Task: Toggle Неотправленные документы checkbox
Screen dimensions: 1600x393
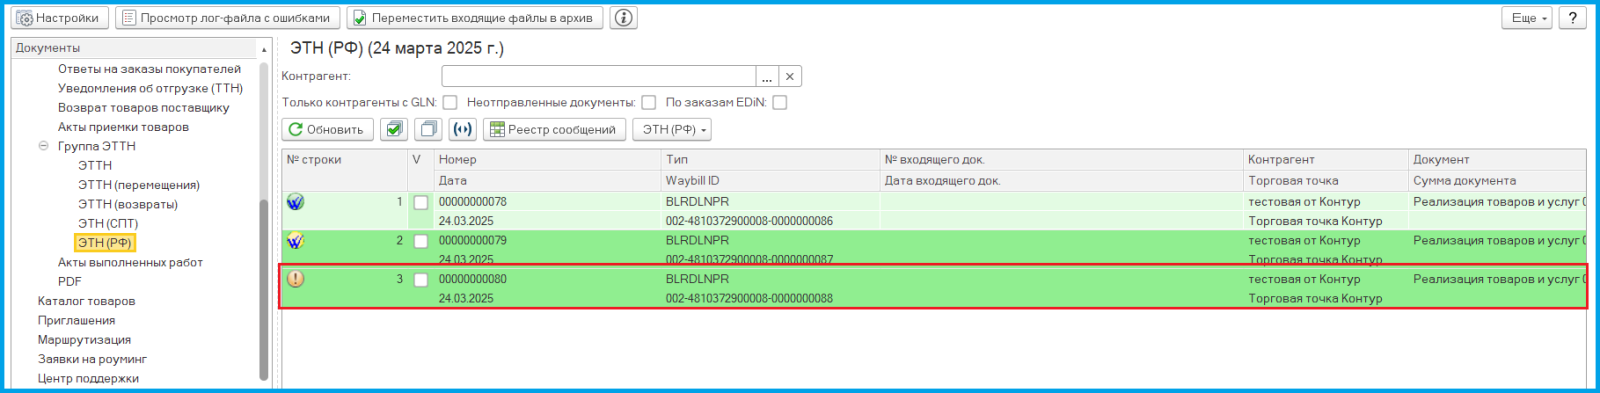Action: [649, 102]
